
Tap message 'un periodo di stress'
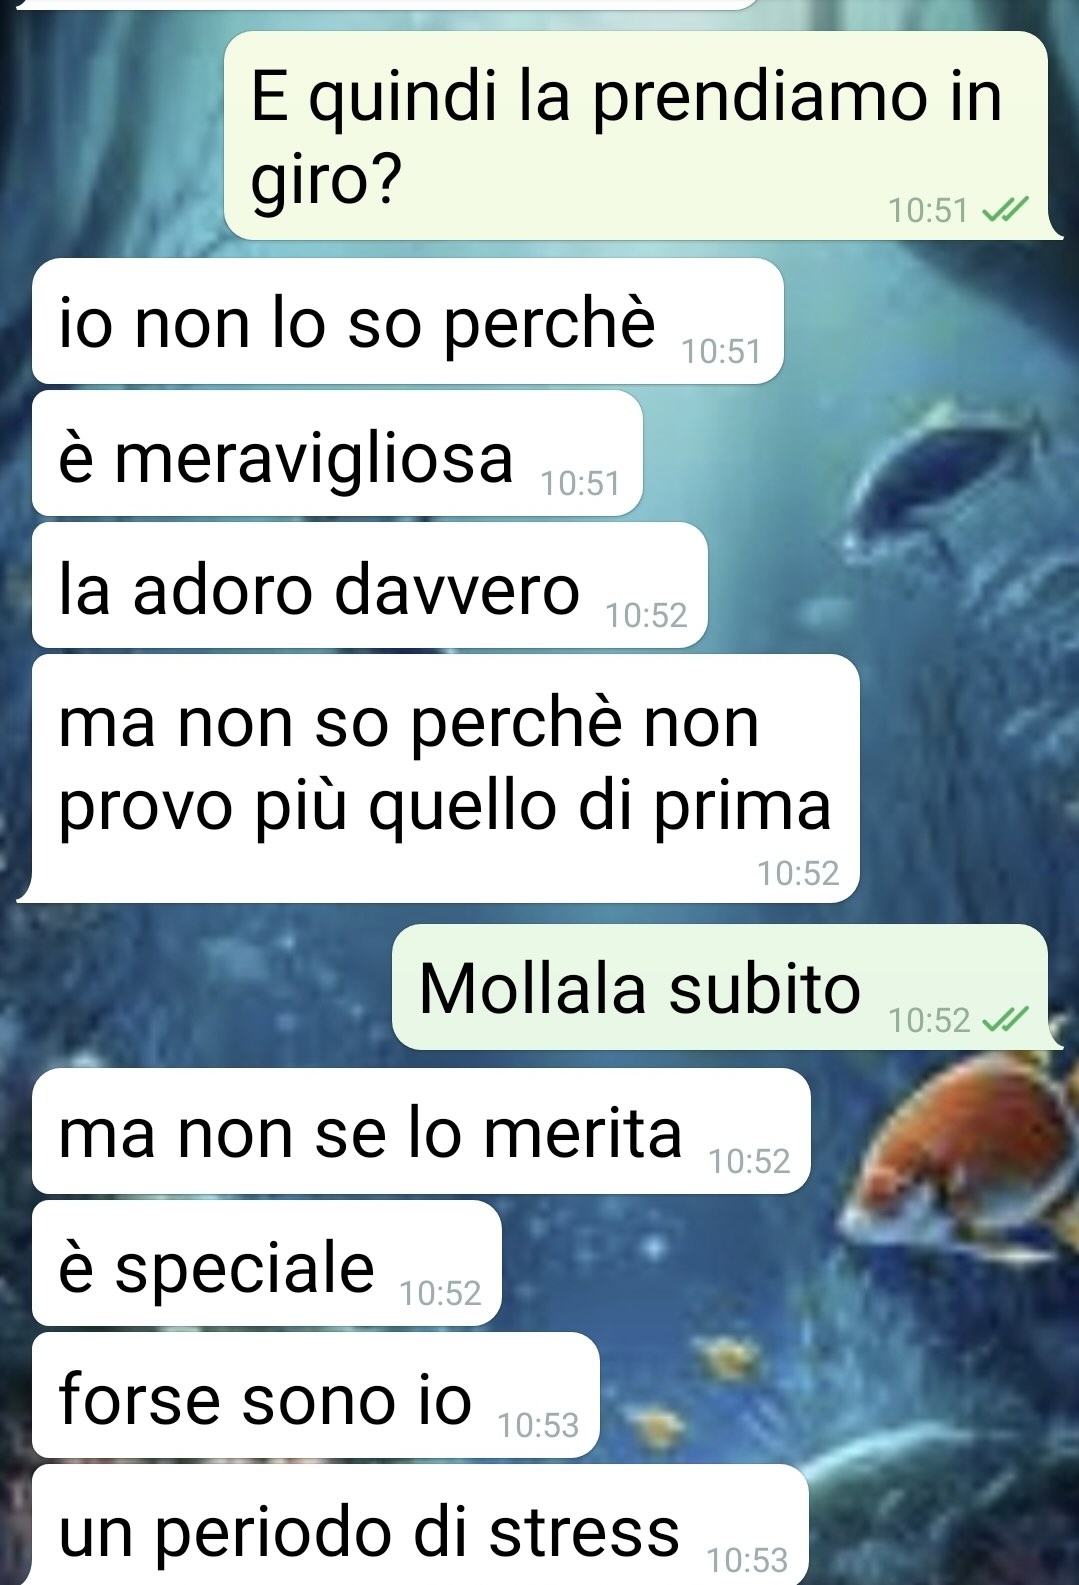click(x=420, y=1526)
